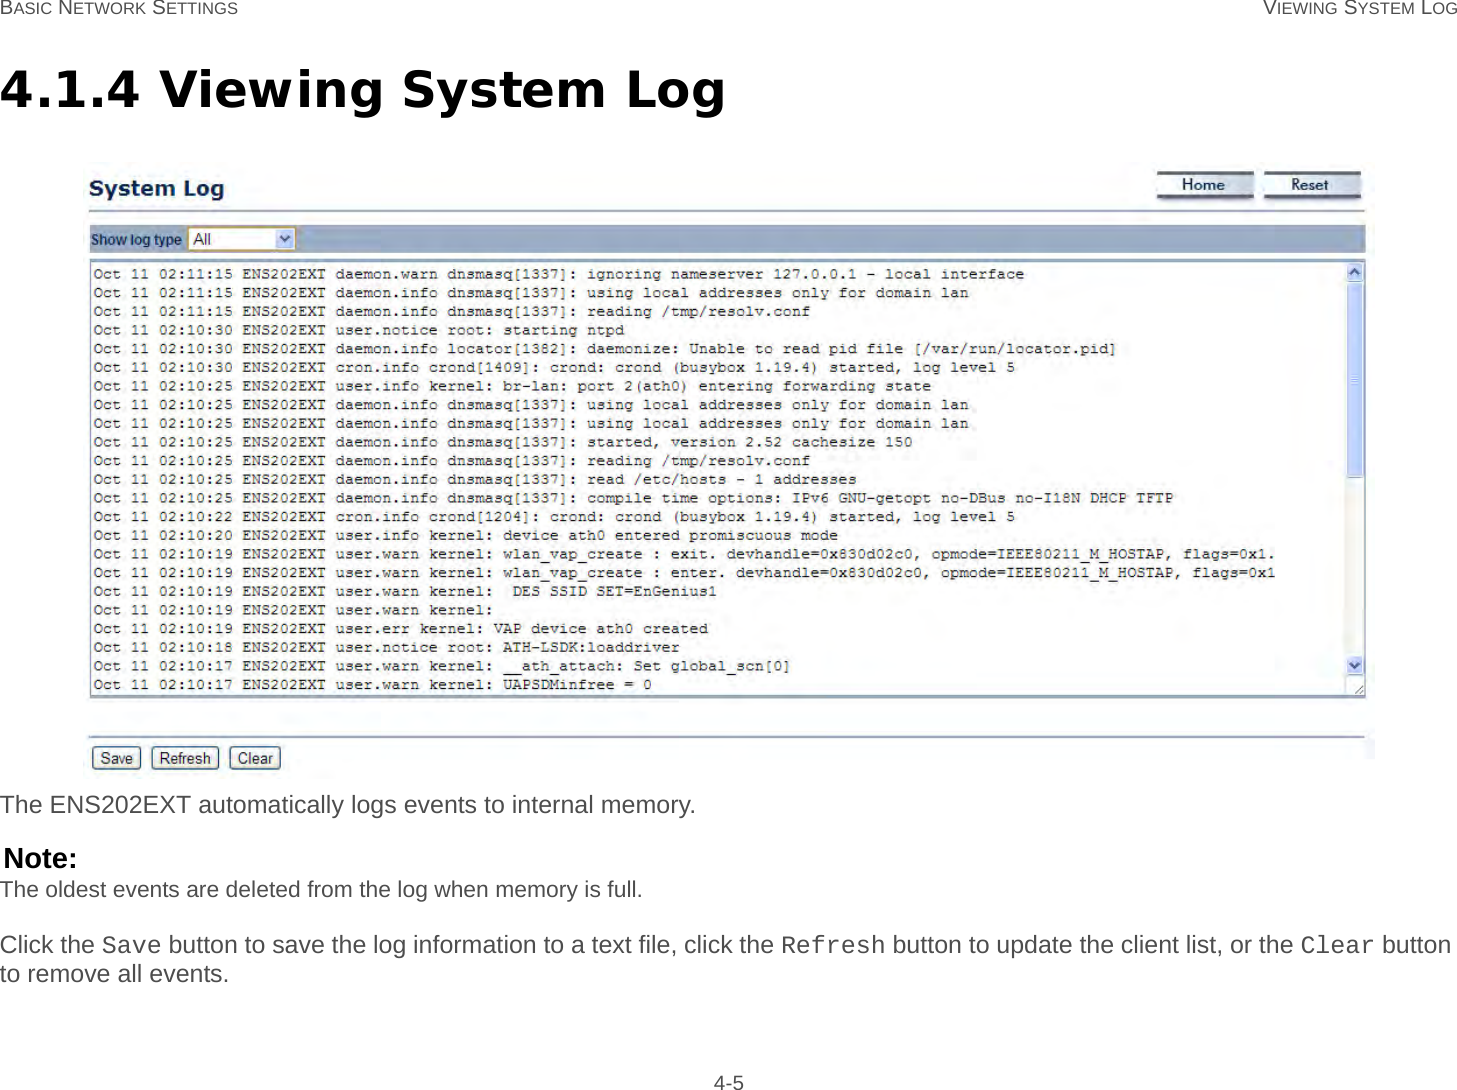This screenshot has width=1457, height=1090.
Task: Select log line 'version 2.52 cachesize 150'
Action: point(503,442)
